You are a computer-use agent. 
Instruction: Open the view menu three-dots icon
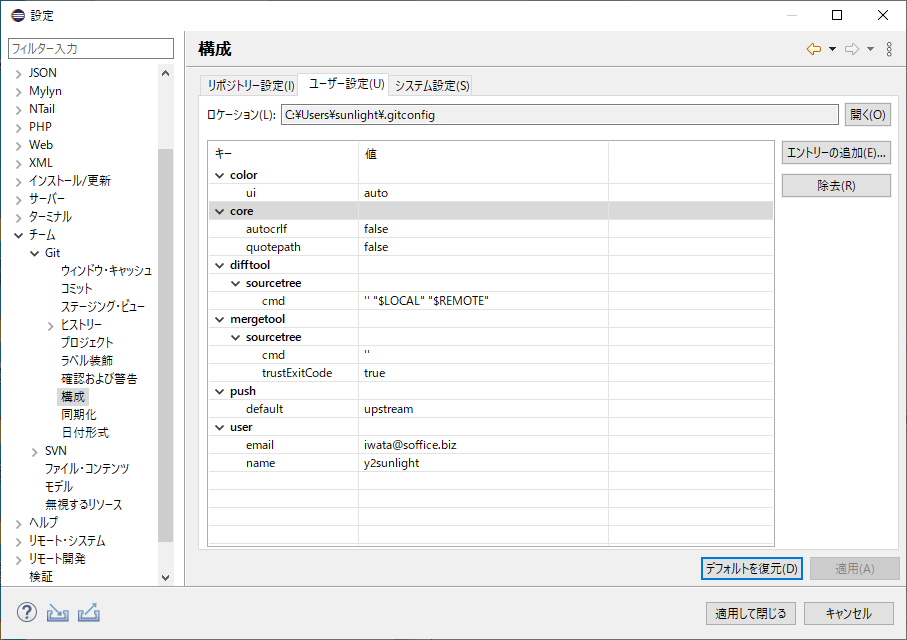(x=889, y=49)
